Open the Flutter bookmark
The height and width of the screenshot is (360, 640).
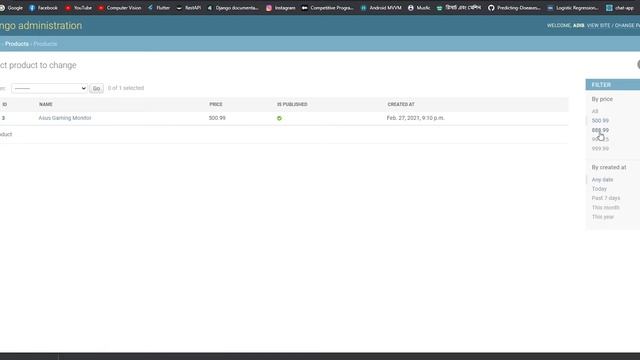(x=159, y=8)
